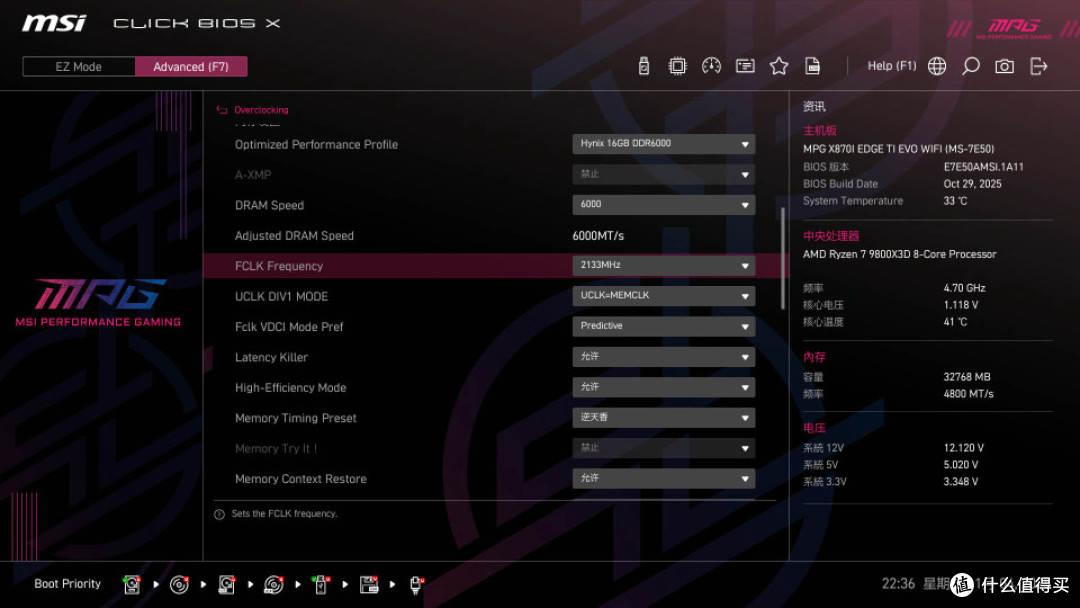Click the Memory Timing Preset label
Image resolution: width=1080 pixels, height=608 pixels.
pyautogui.click(x=295, y=418)
